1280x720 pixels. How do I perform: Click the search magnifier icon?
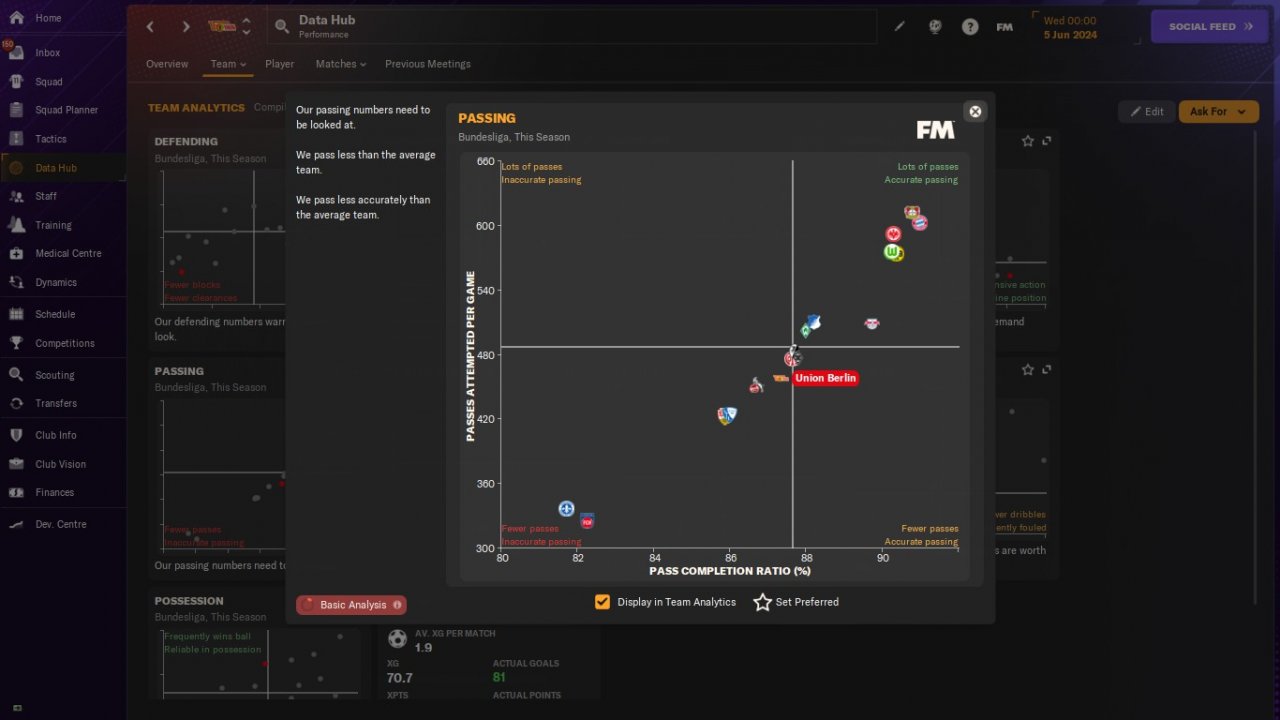(281, 27)
